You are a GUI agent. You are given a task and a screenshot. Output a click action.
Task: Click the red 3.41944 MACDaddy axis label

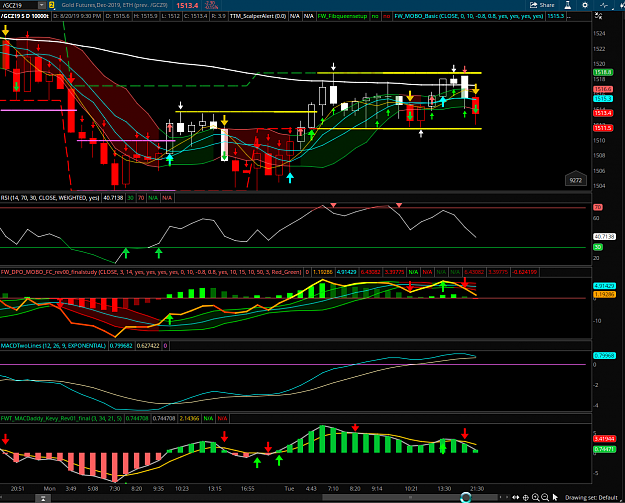[x=605, y=439]
